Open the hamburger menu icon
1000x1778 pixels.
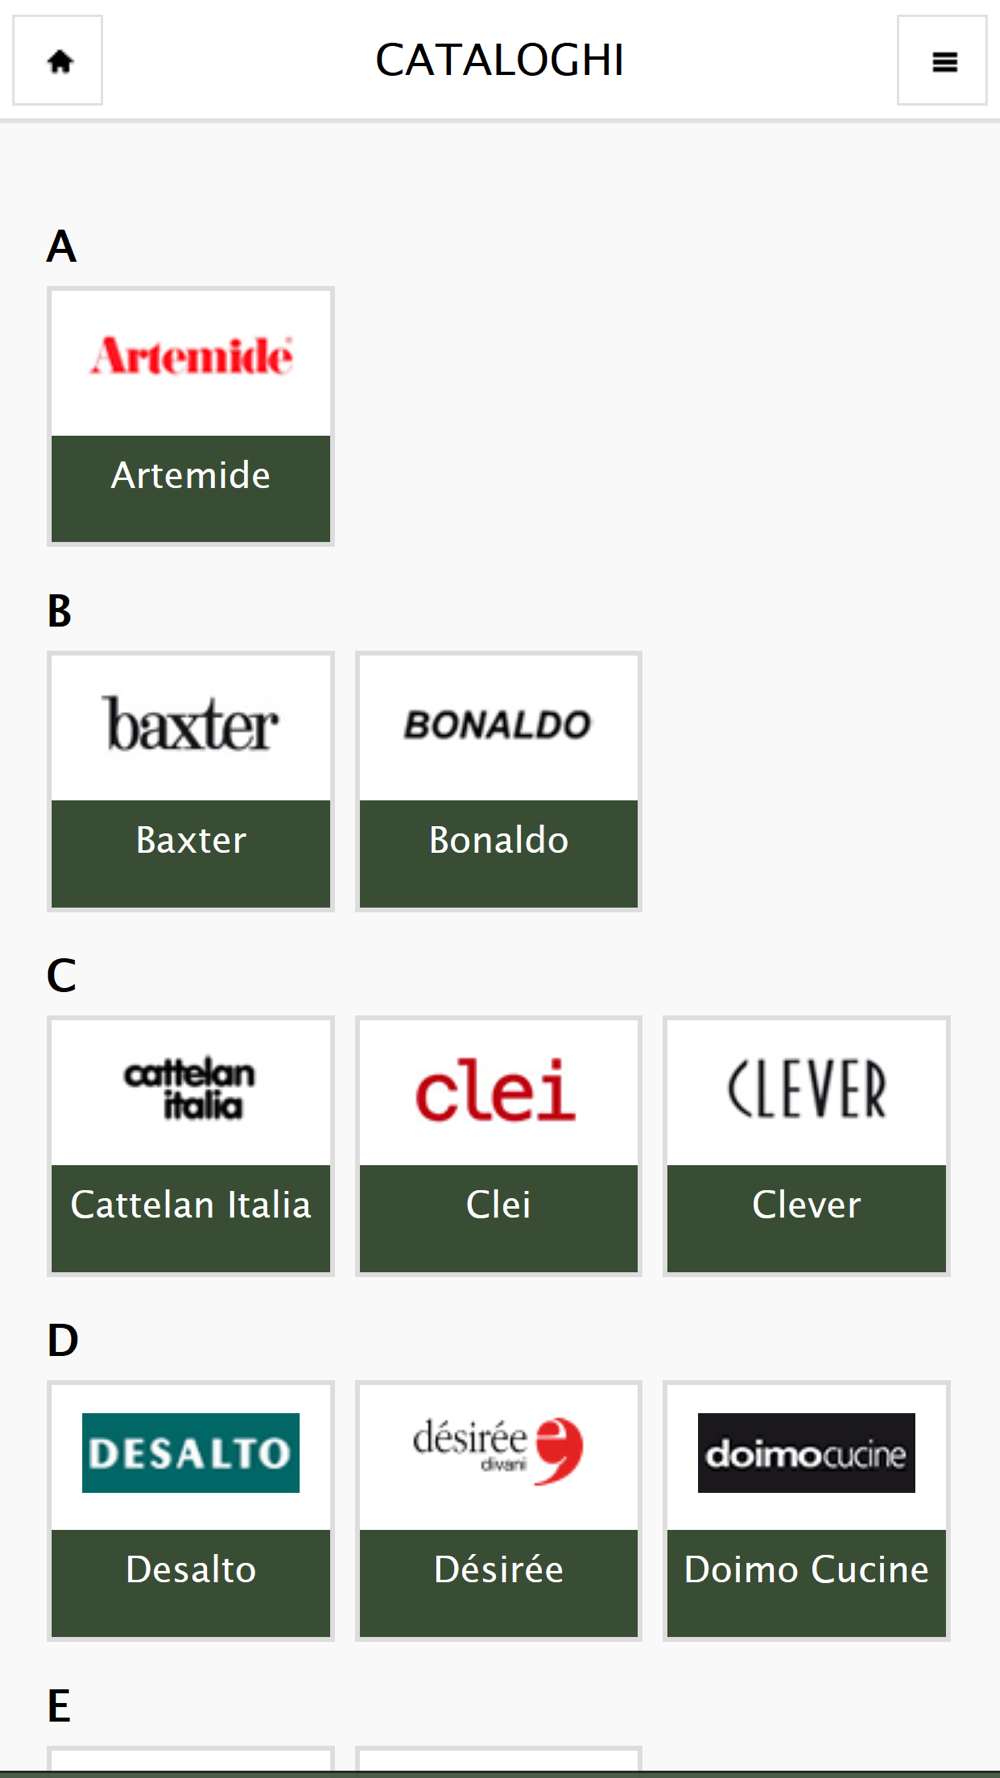pyautogui.click(x=942, y=61)
